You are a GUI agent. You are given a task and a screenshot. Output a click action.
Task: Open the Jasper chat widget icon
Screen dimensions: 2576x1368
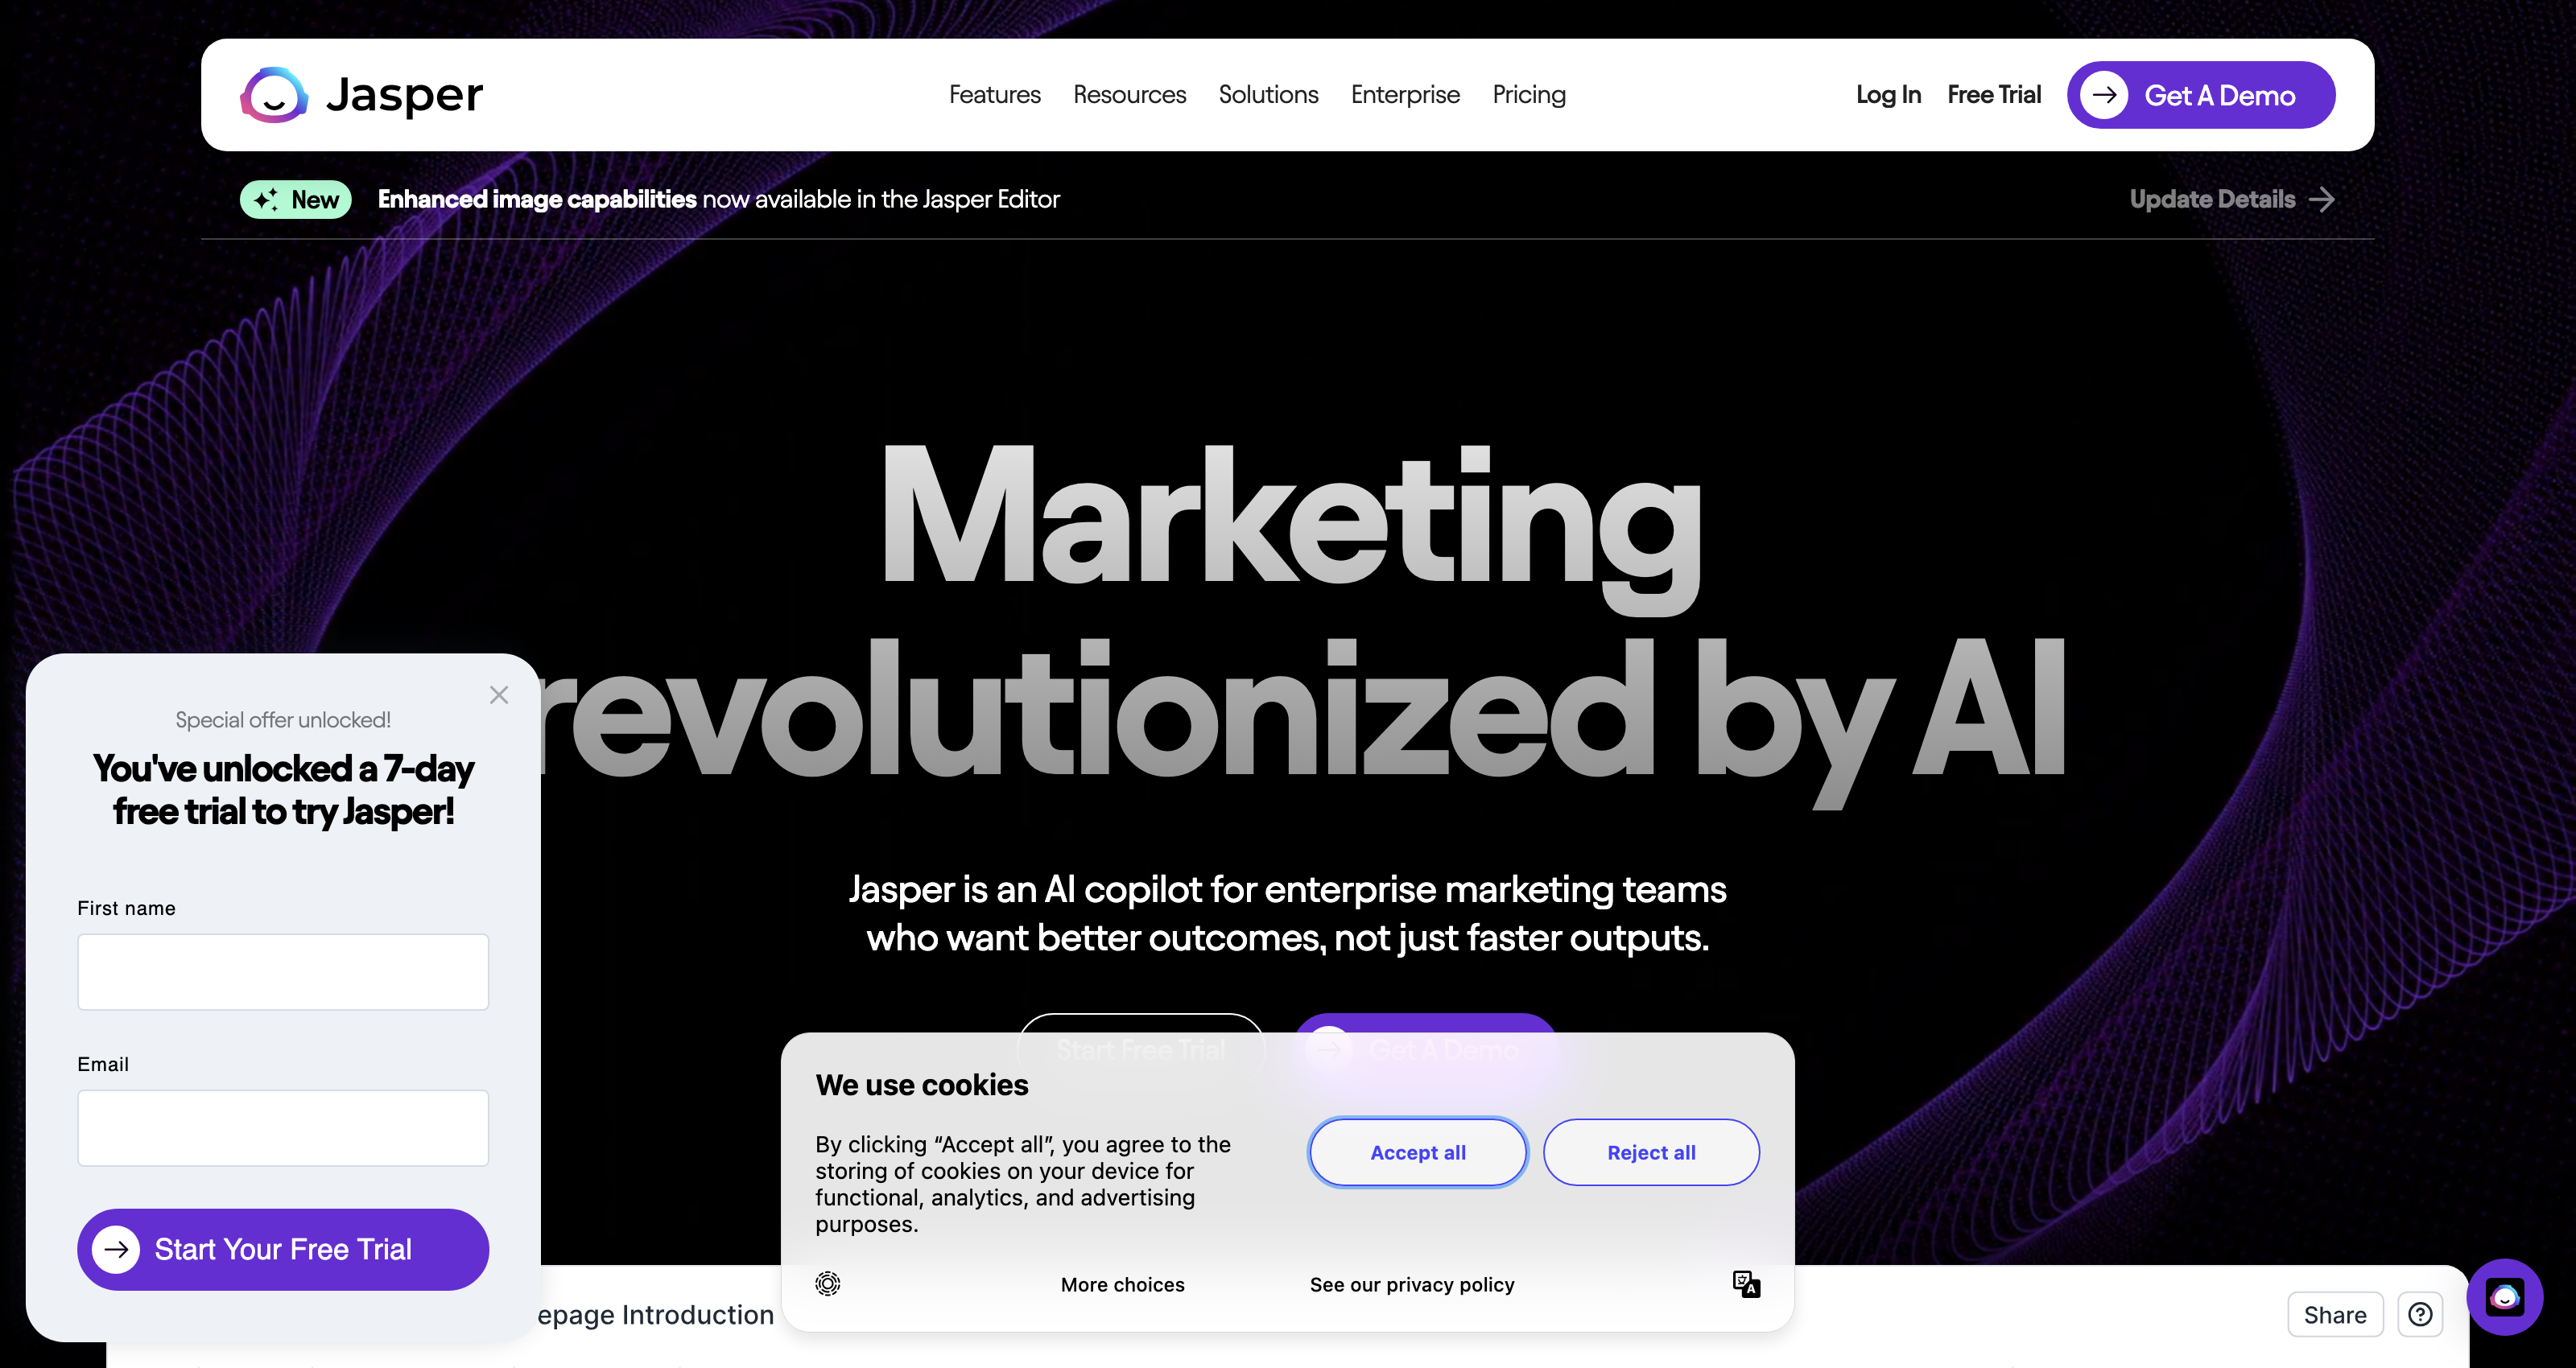(x=2505, y=1297)
